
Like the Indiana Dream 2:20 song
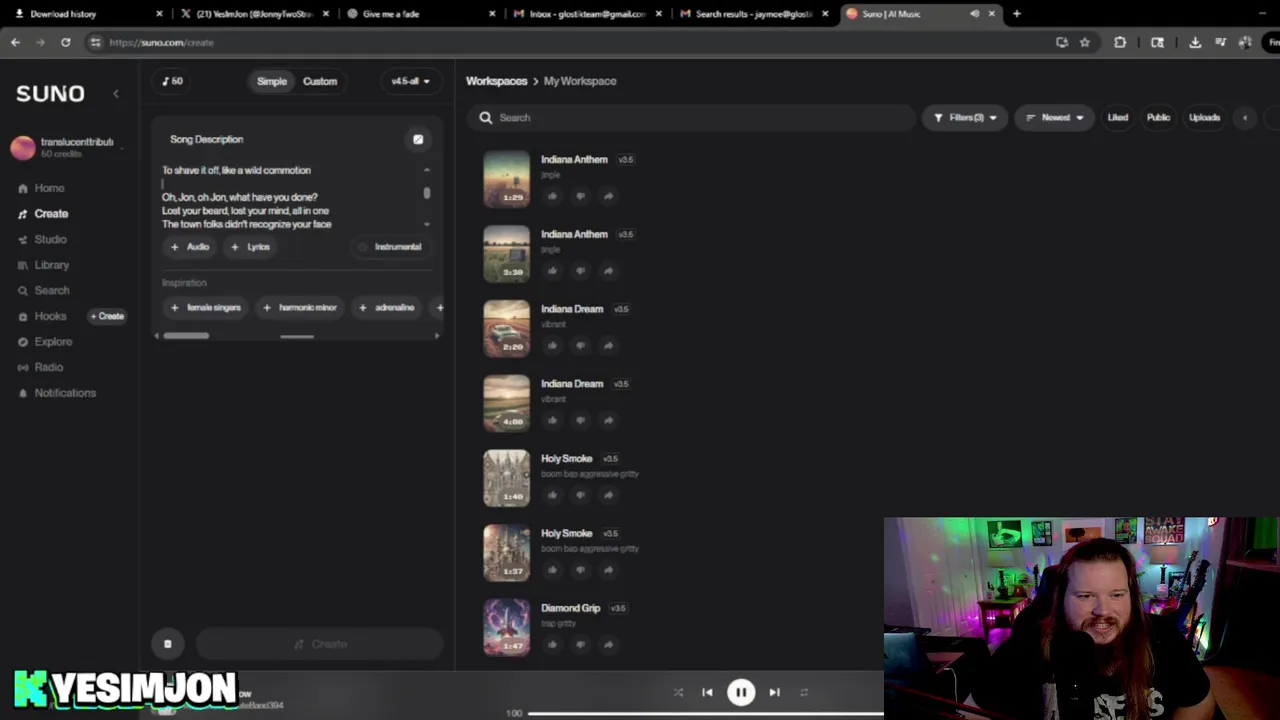click(x=552, y=346)
